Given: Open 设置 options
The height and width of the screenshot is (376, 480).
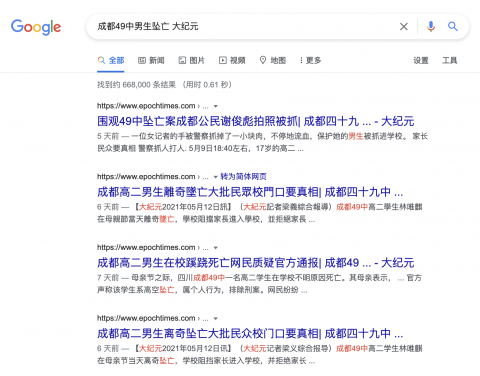Looking at the screenshot, I should point(421,60).
